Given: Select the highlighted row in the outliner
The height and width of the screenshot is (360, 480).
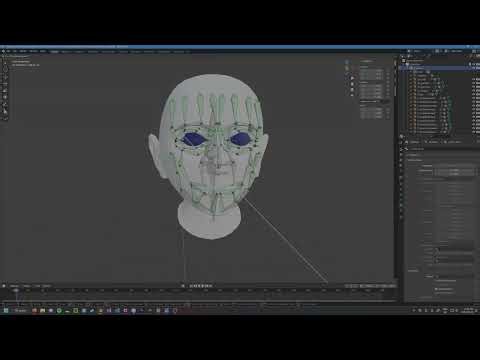Looking at the screenshot, I should [x=439, y=68].
